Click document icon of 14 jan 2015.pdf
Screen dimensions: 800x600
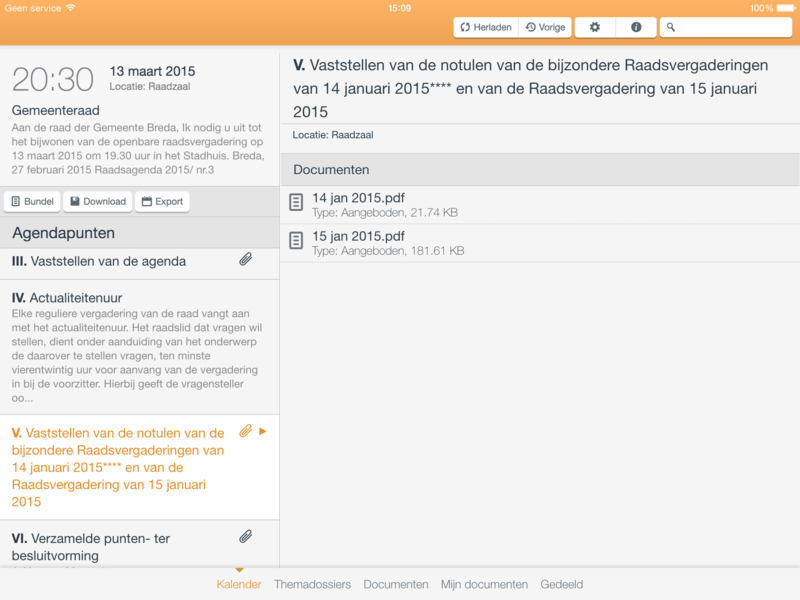[x=296, y=203]
